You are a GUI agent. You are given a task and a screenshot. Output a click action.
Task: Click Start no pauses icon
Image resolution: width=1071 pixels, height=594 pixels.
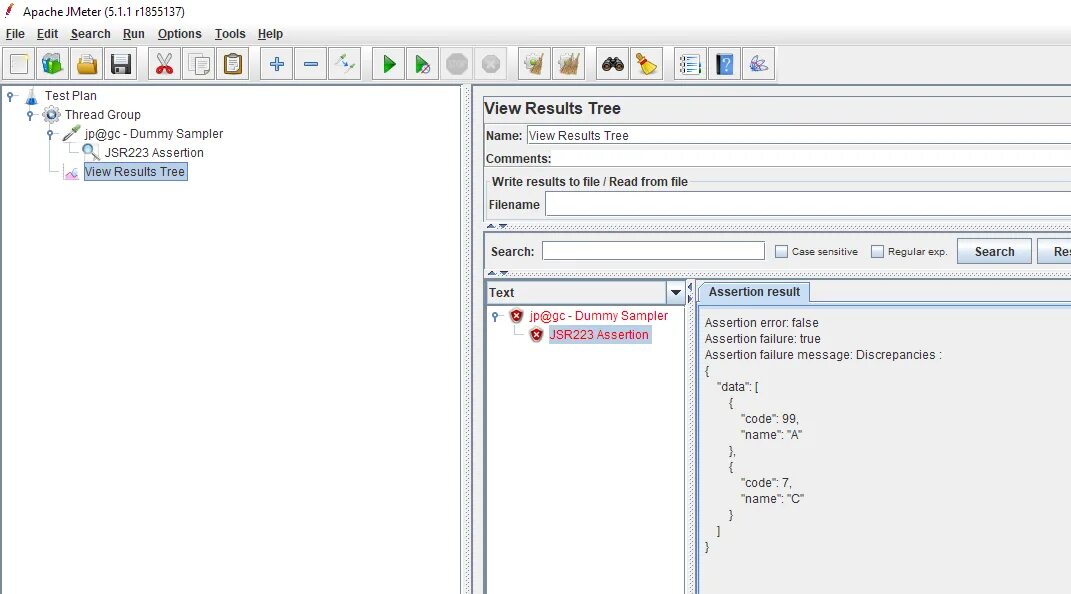point(423,64)
